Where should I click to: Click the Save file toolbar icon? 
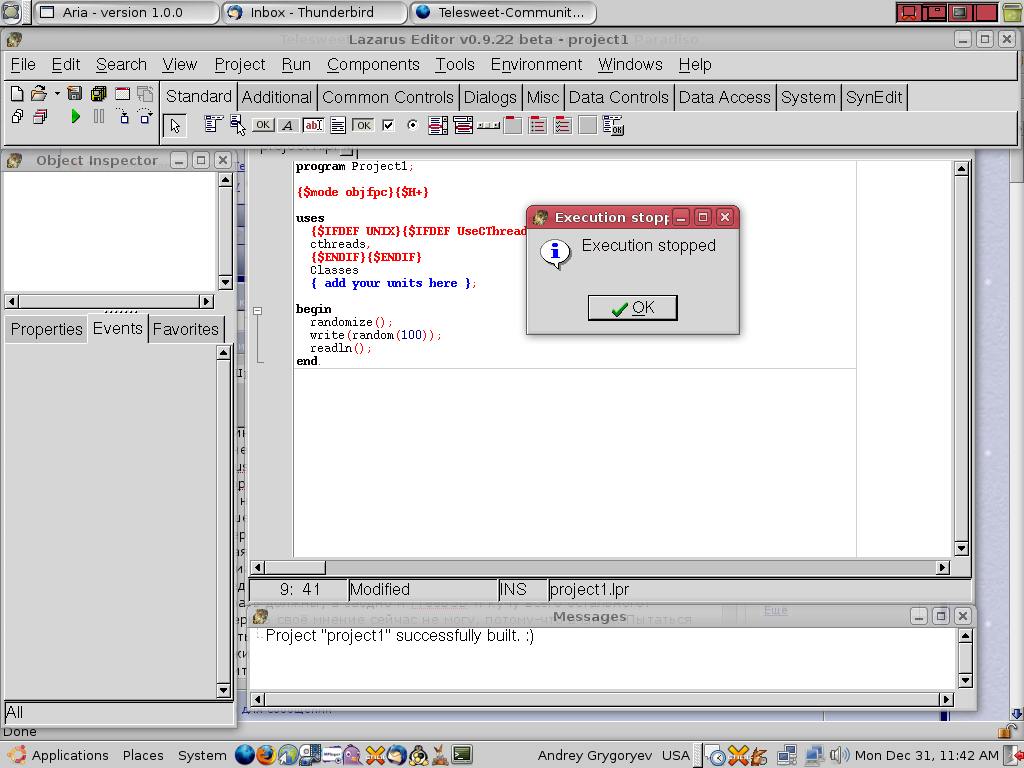74,94
